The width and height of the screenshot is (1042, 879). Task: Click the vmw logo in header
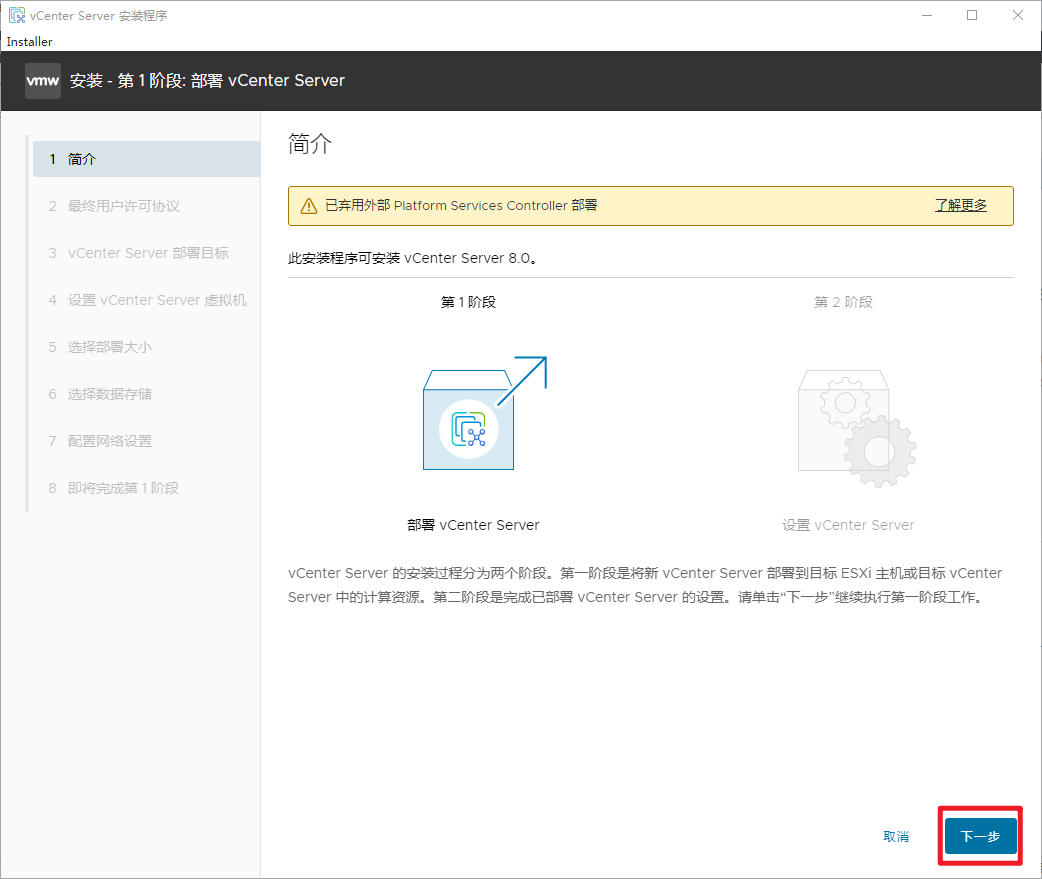[42, 81]
